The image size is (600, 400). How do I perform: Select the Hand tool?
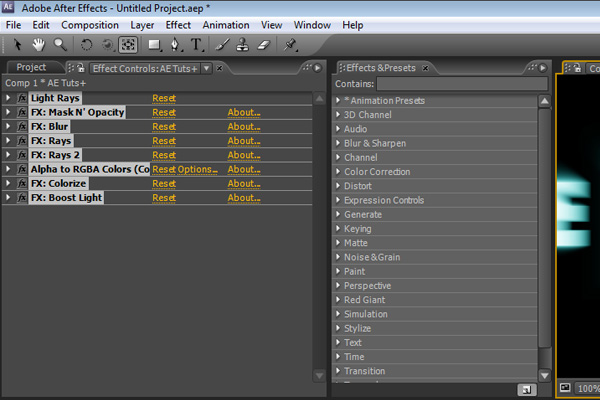[x=38, y=45]
